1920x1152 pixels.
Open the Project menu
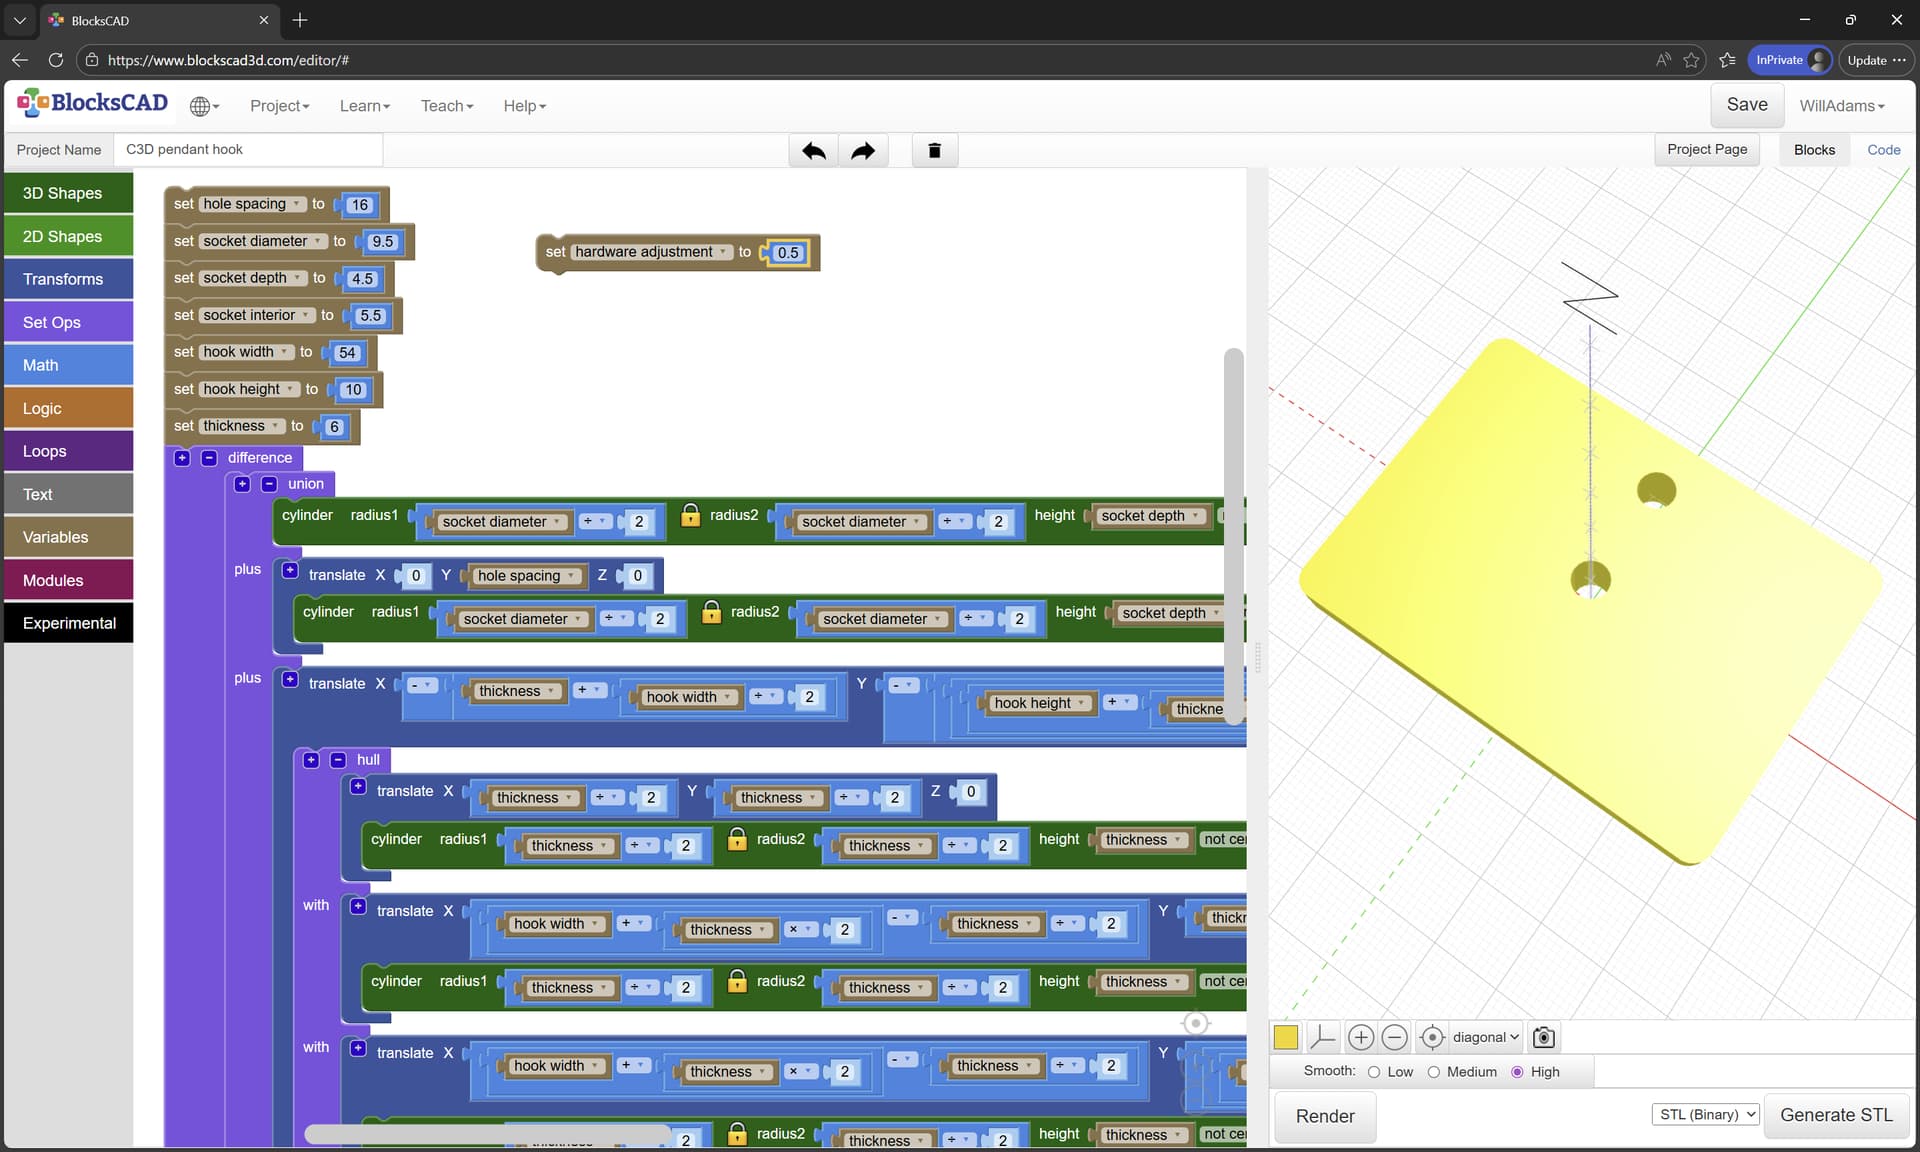click(279, 106)
